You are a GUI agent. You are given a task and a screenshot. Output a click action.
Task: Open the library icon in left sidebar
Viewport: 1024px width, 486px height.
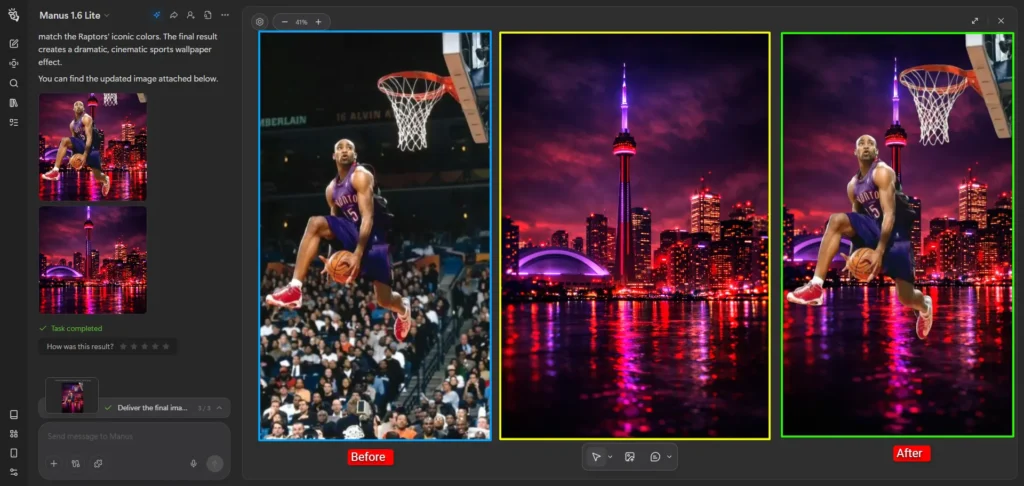coord(14,102)
